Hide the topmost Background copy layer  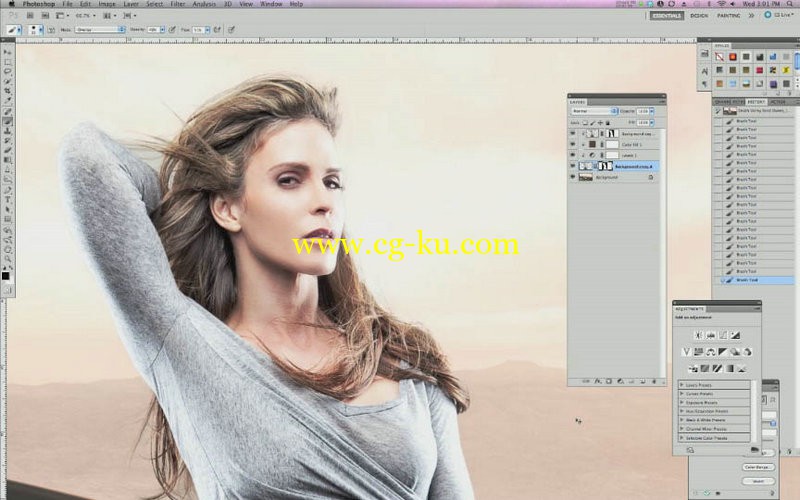572,133
